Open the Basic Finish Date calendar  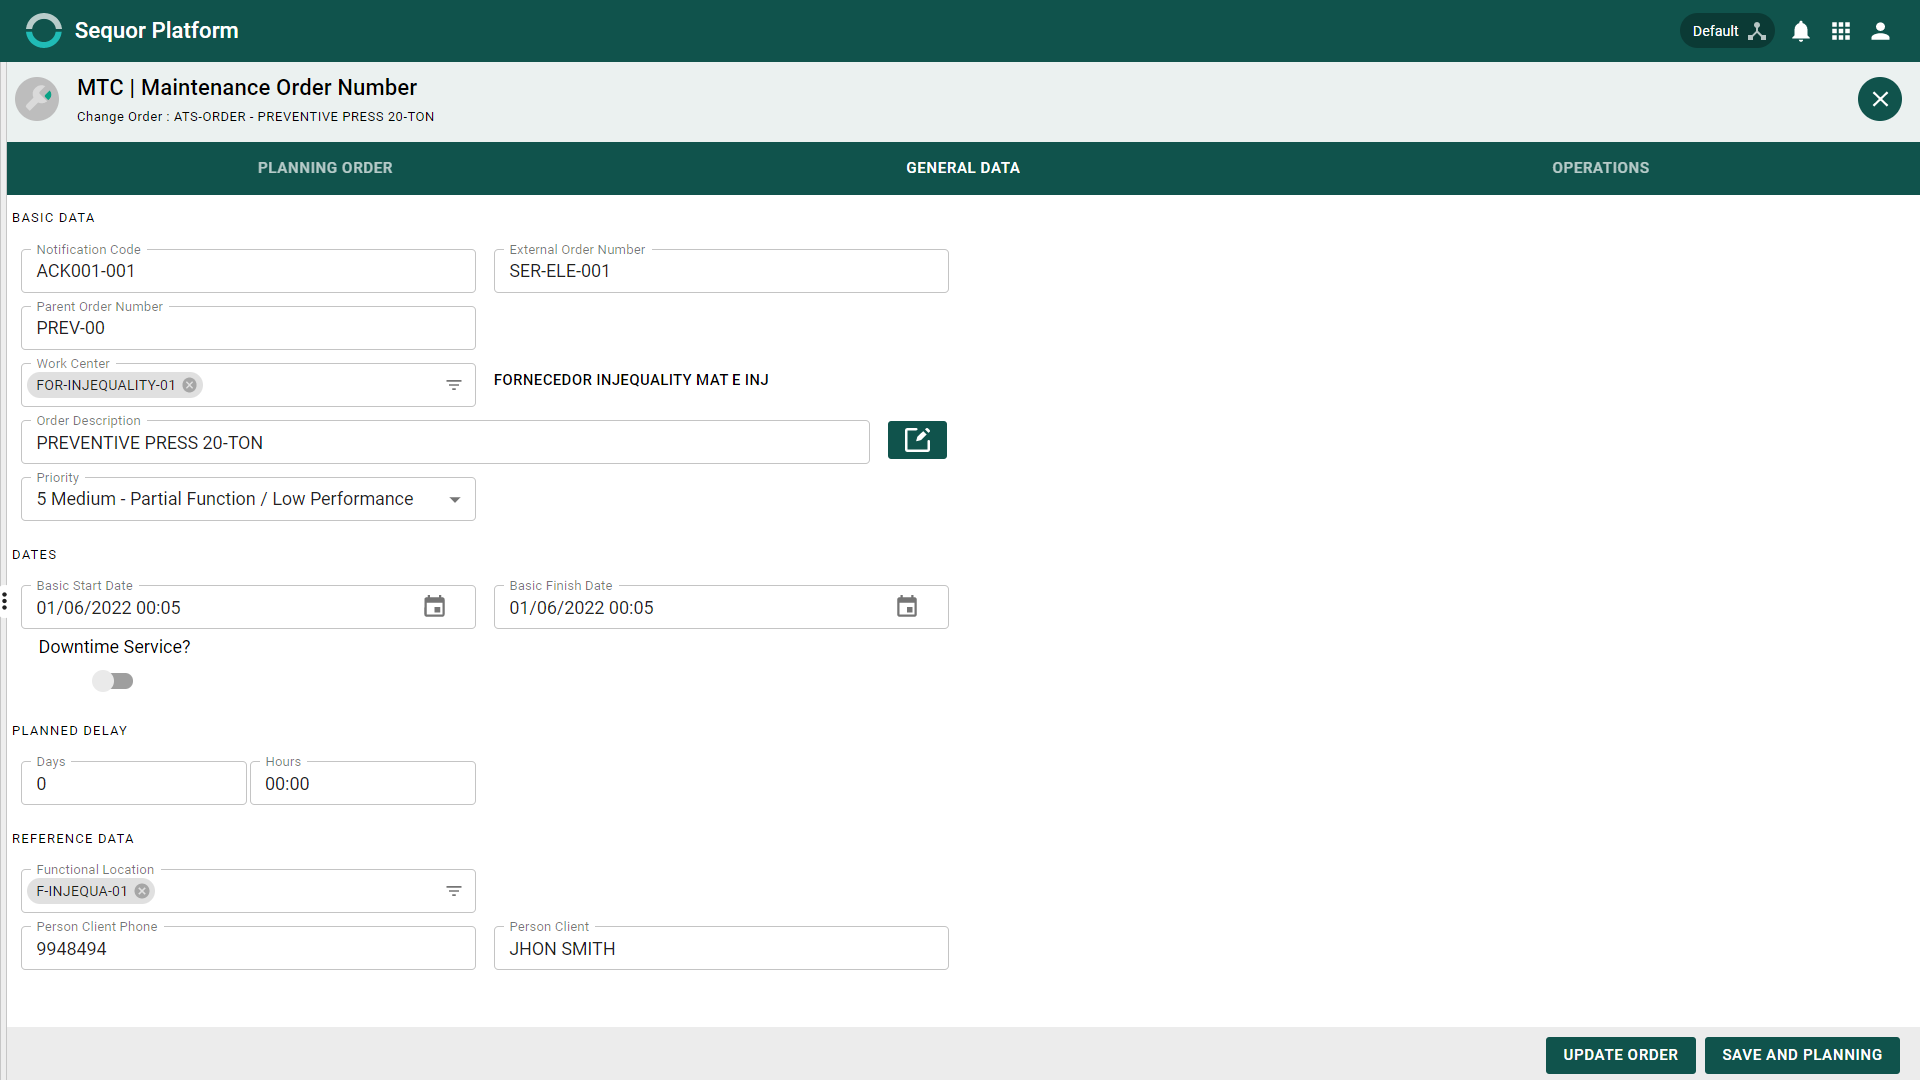907,607
